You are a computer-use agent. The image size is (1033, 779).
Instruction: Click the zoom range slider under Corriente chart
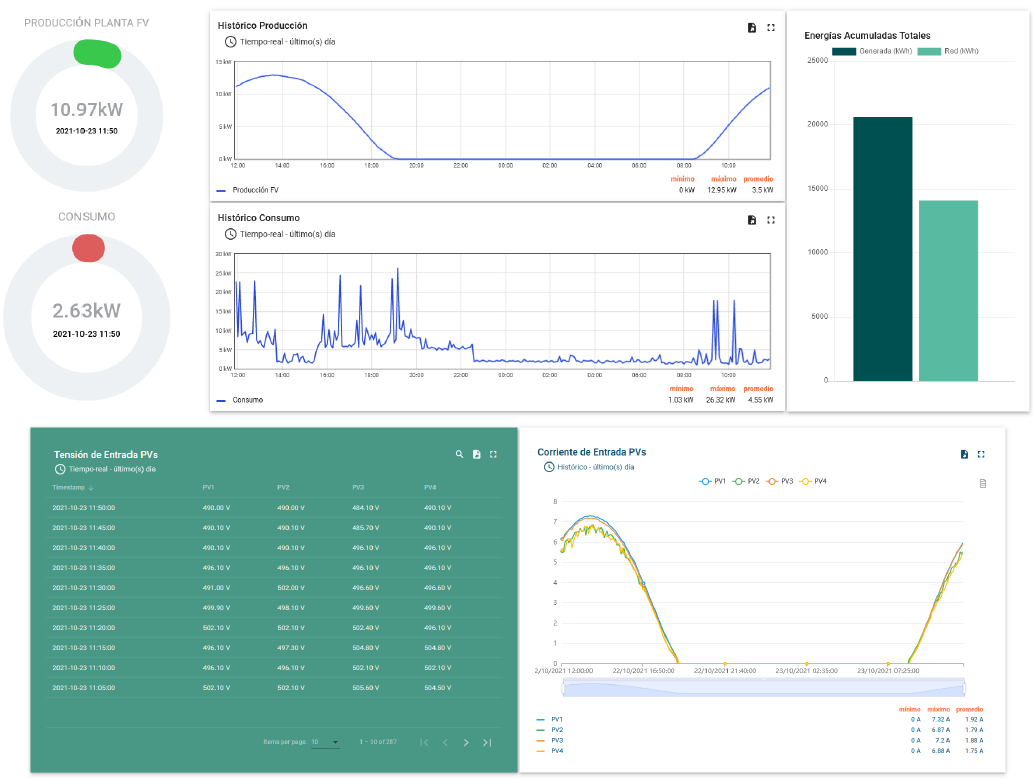click(x=763, y=687)
